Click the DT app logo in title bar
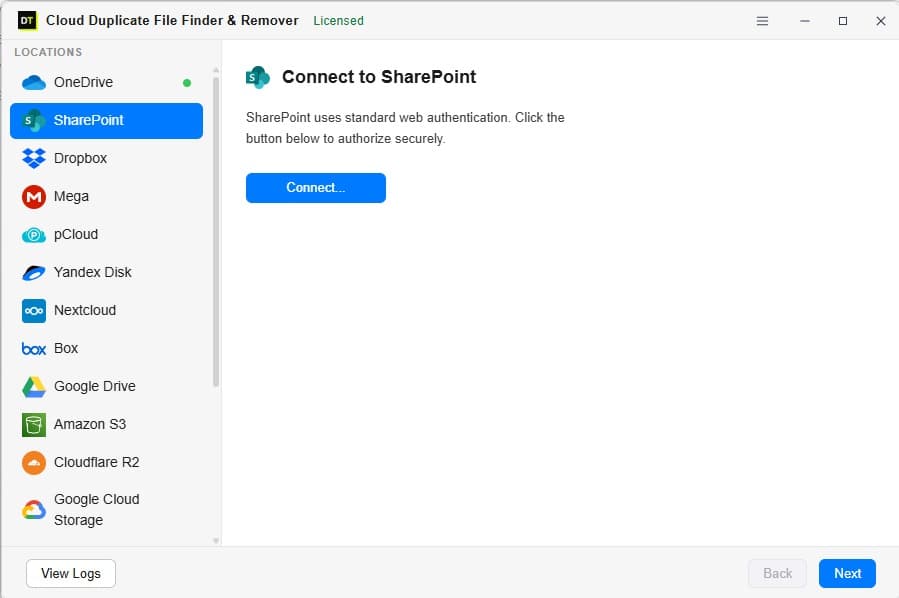 pyautogui.click(x=27, y=21)
